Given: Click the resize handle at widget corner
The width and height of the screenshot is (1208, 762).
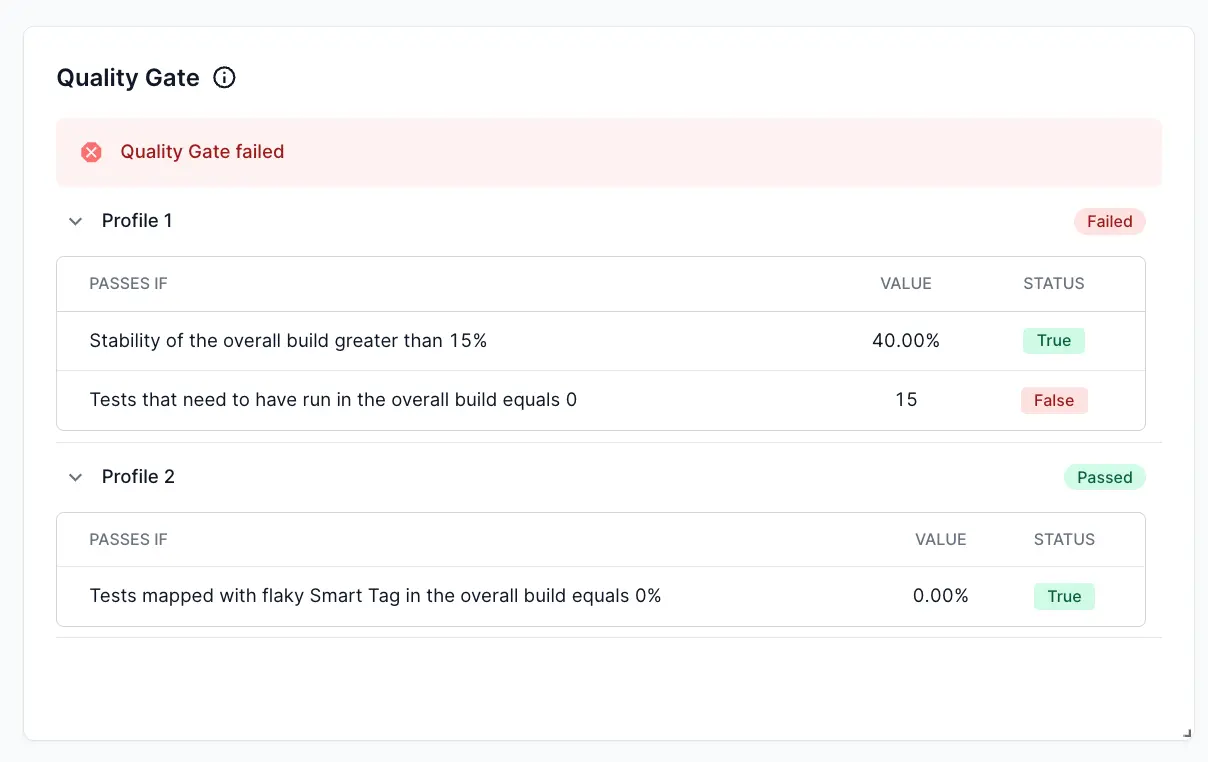Looking at the screenshot, I should pos(1187,733).
